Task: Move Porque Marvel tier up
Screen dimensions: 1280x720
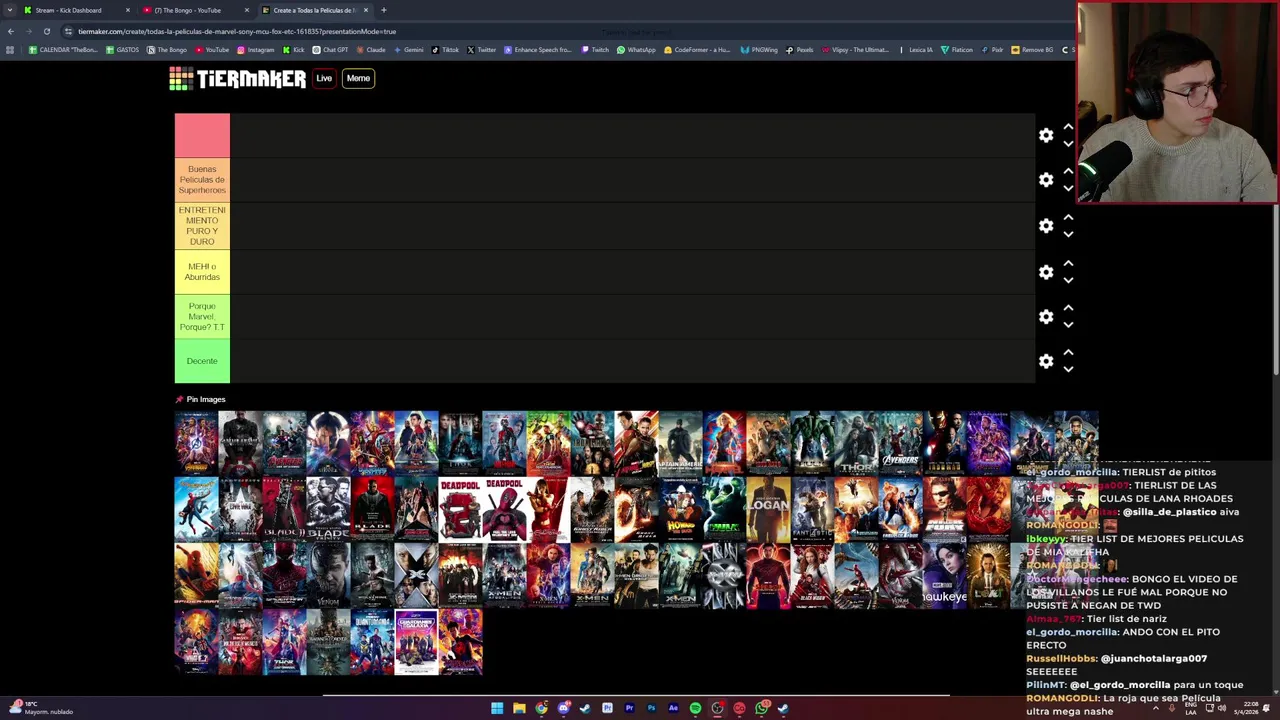Action: click(x=1068, y=308)
